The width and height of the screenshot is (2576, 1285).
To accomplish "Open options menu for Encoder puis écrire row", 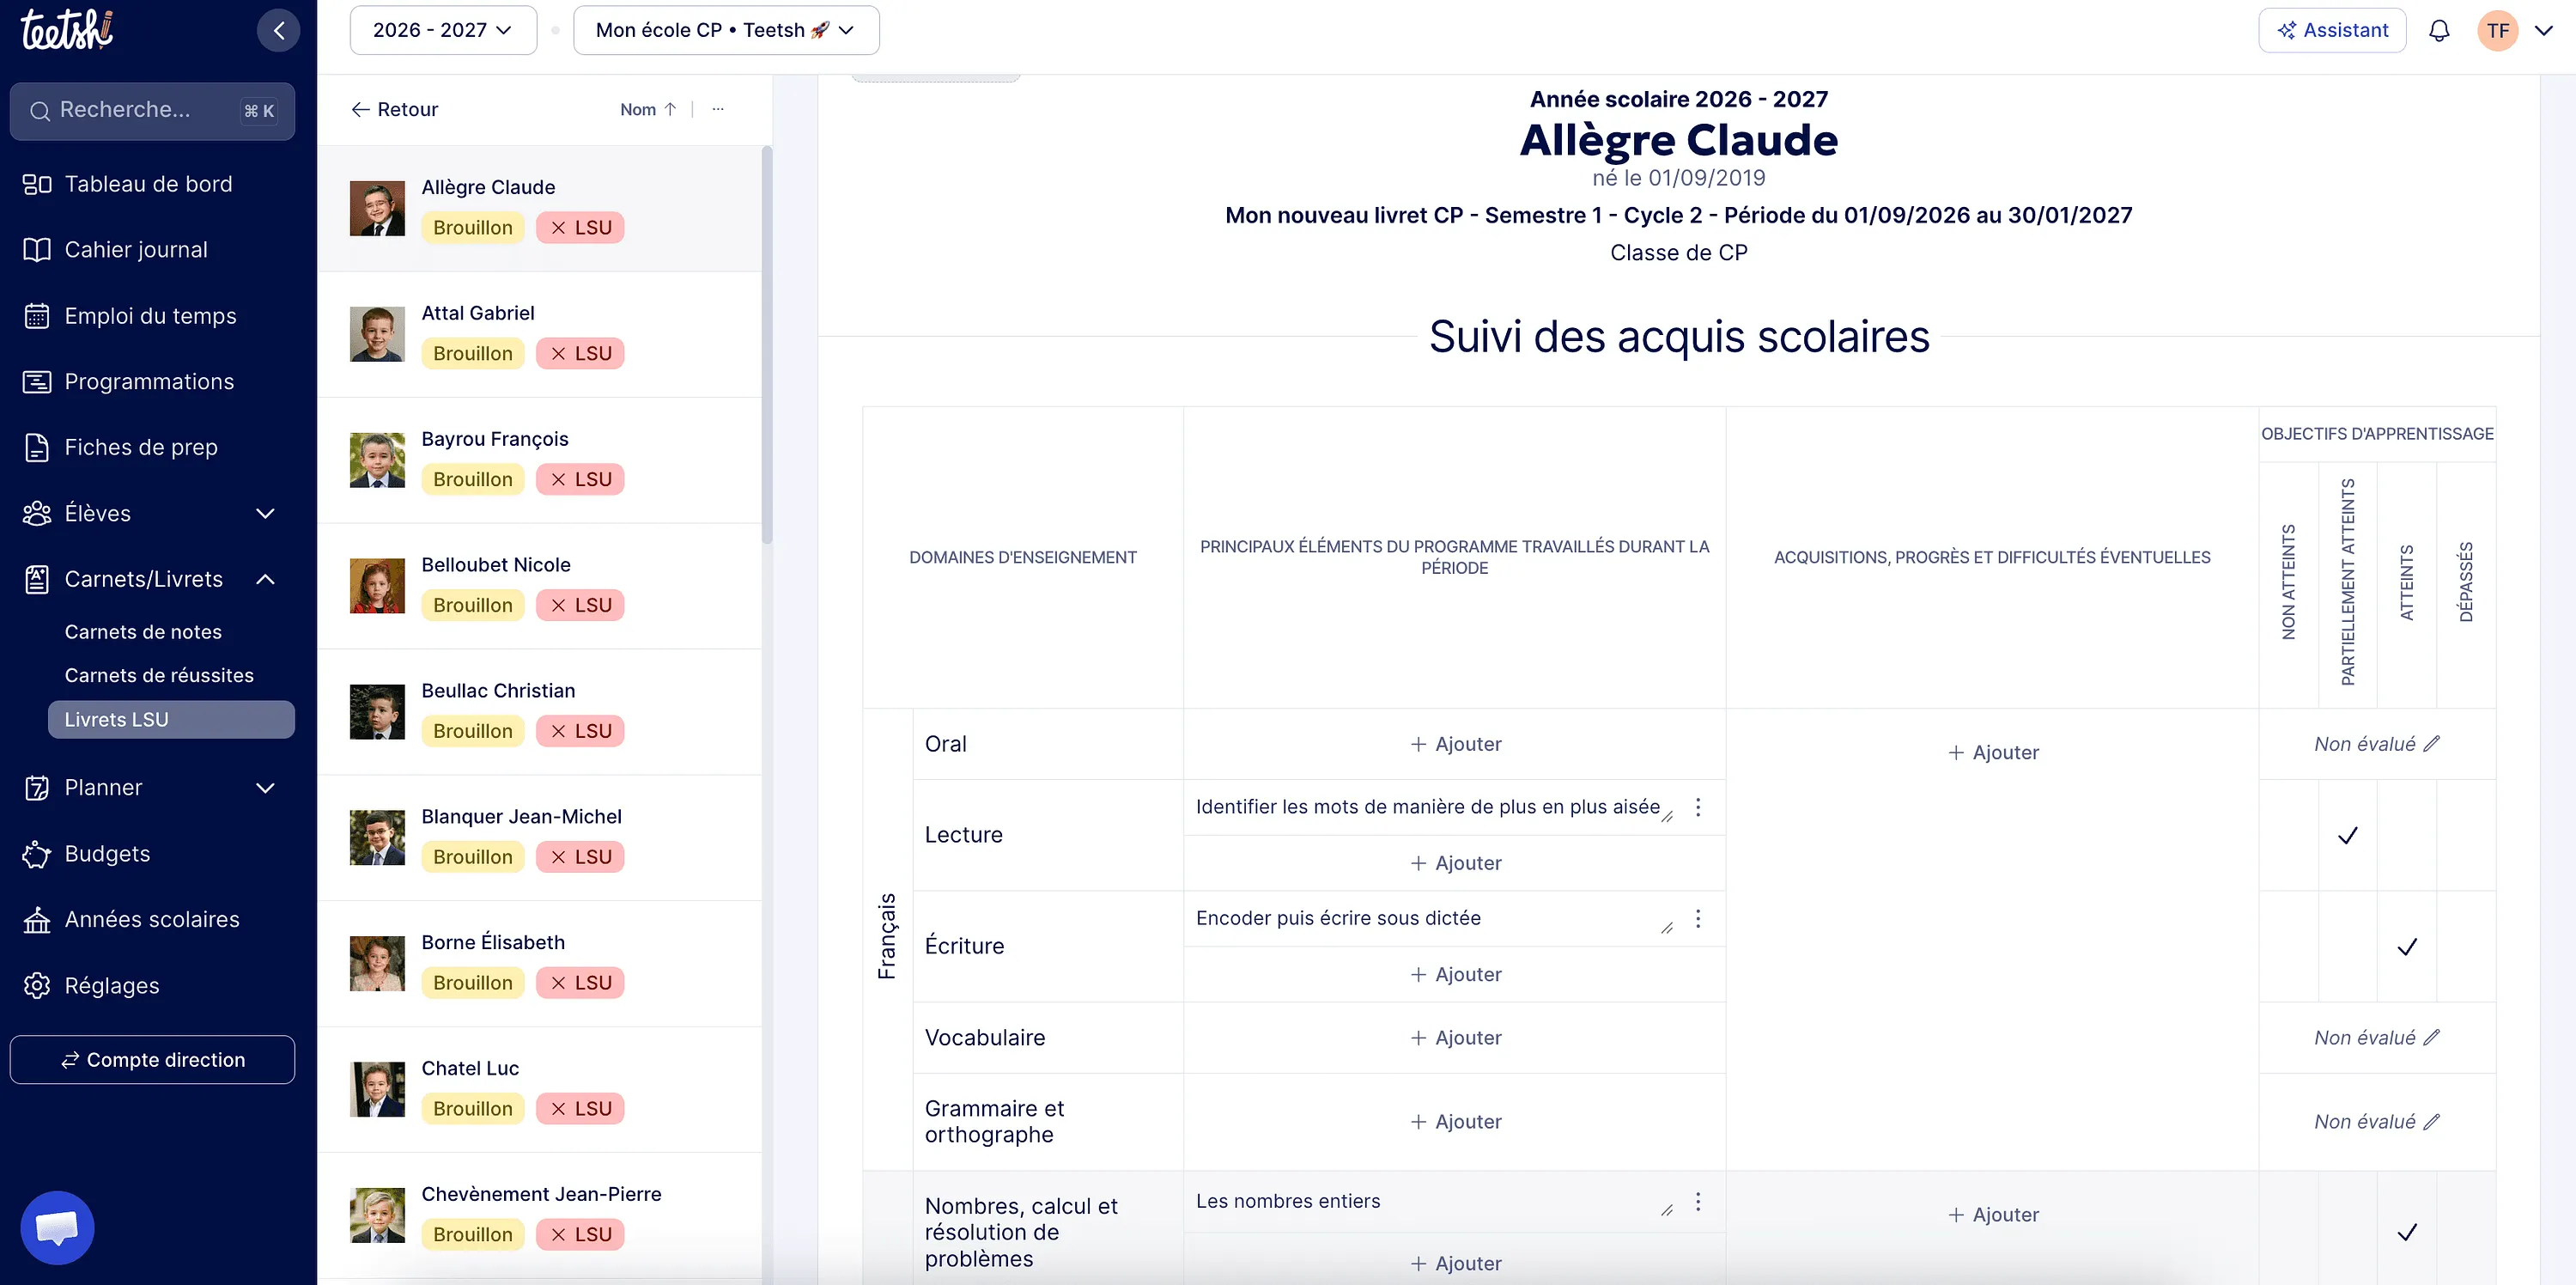I will [x=1697, y=918].
